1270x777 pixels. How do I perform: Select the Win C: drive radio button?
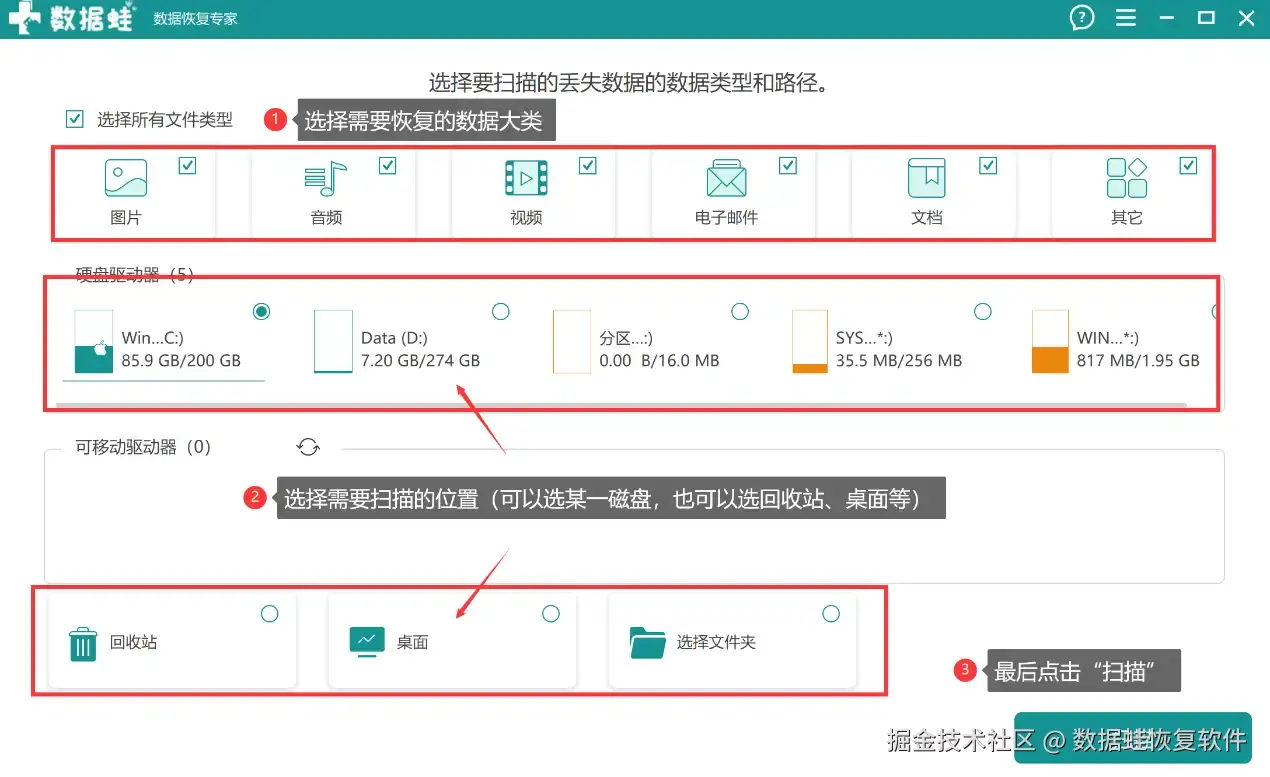point(261,312)
